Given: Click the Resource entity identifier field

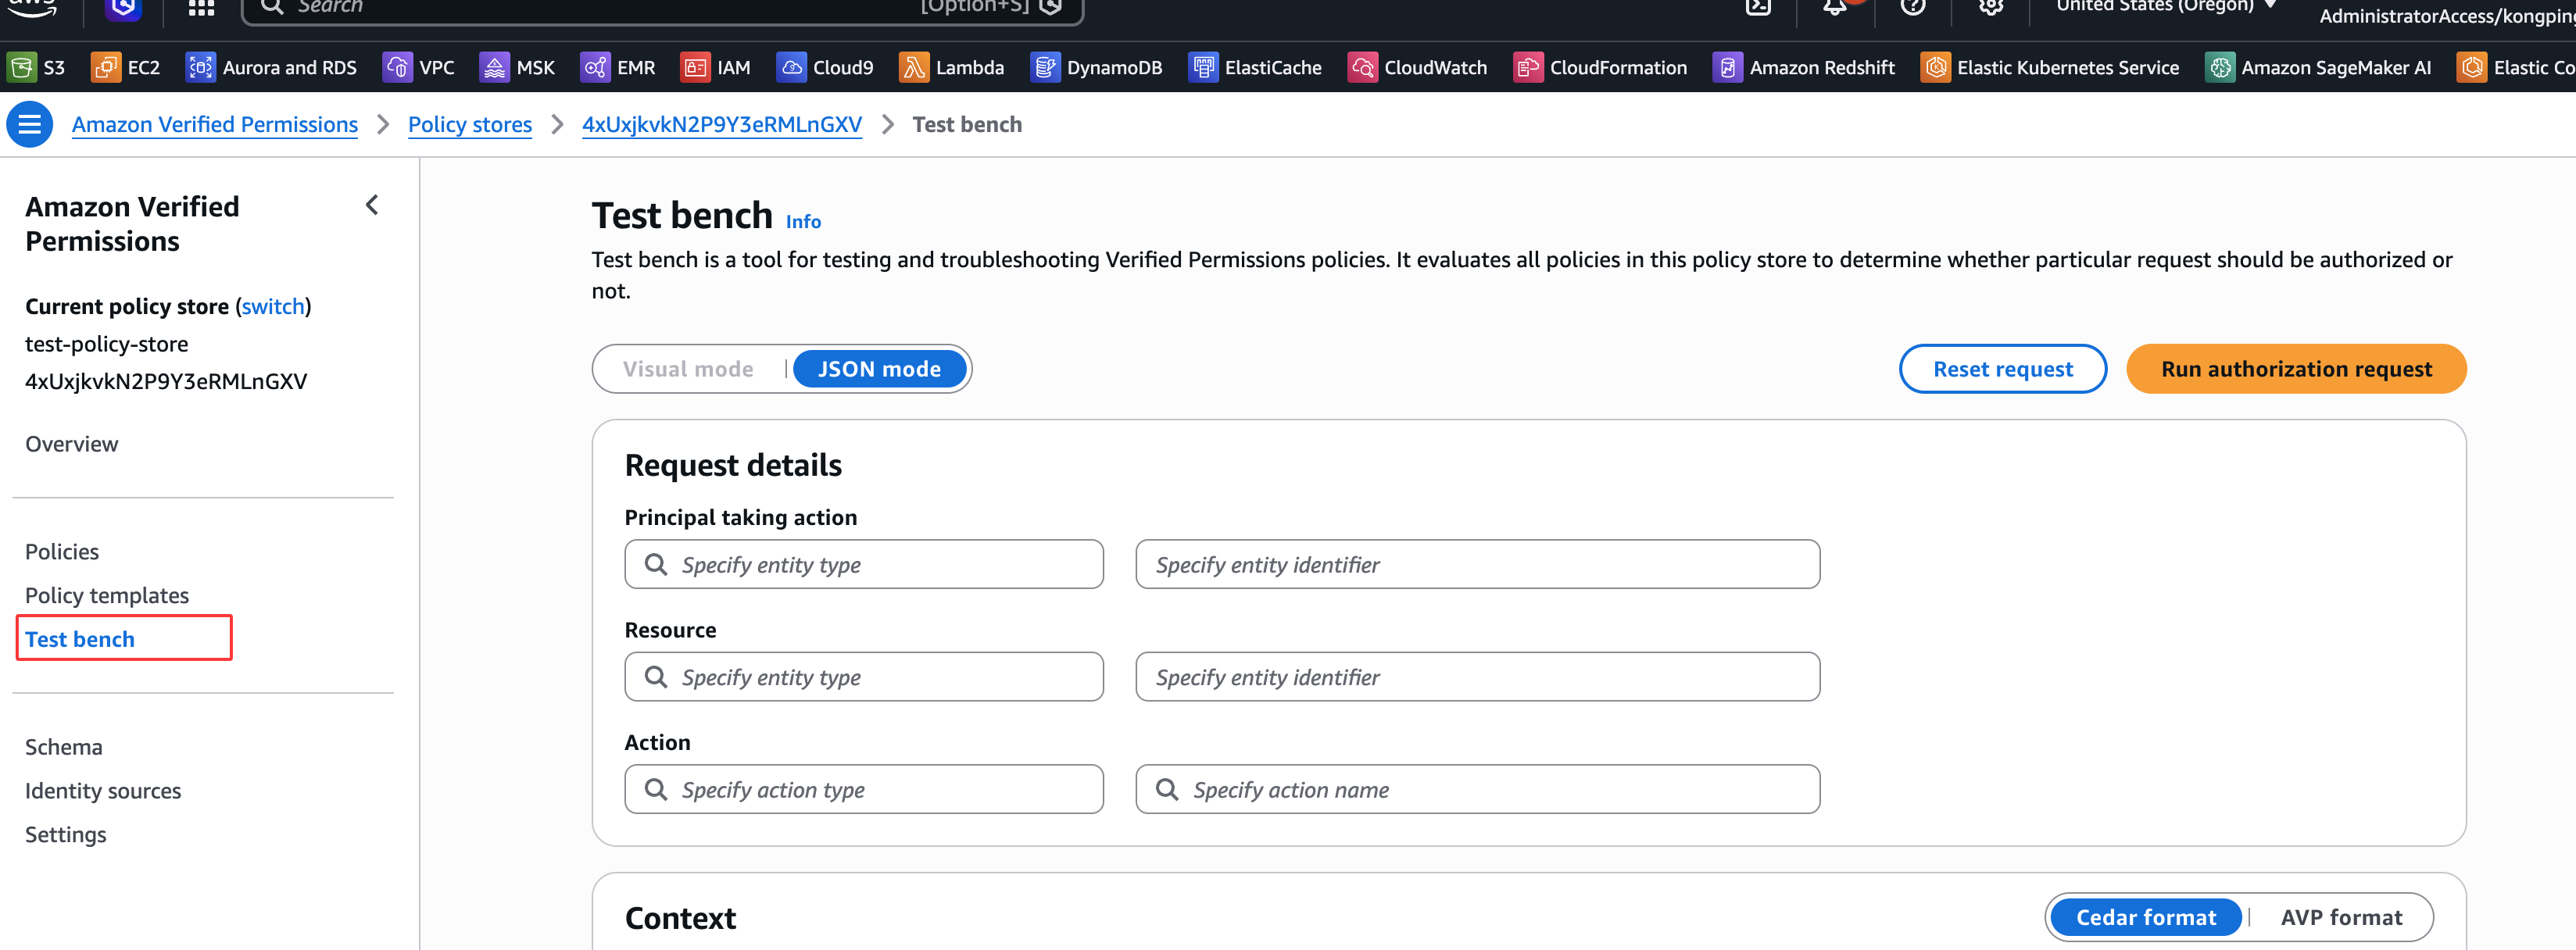Looking at the screenshot, I should [x=1477, y=677].
